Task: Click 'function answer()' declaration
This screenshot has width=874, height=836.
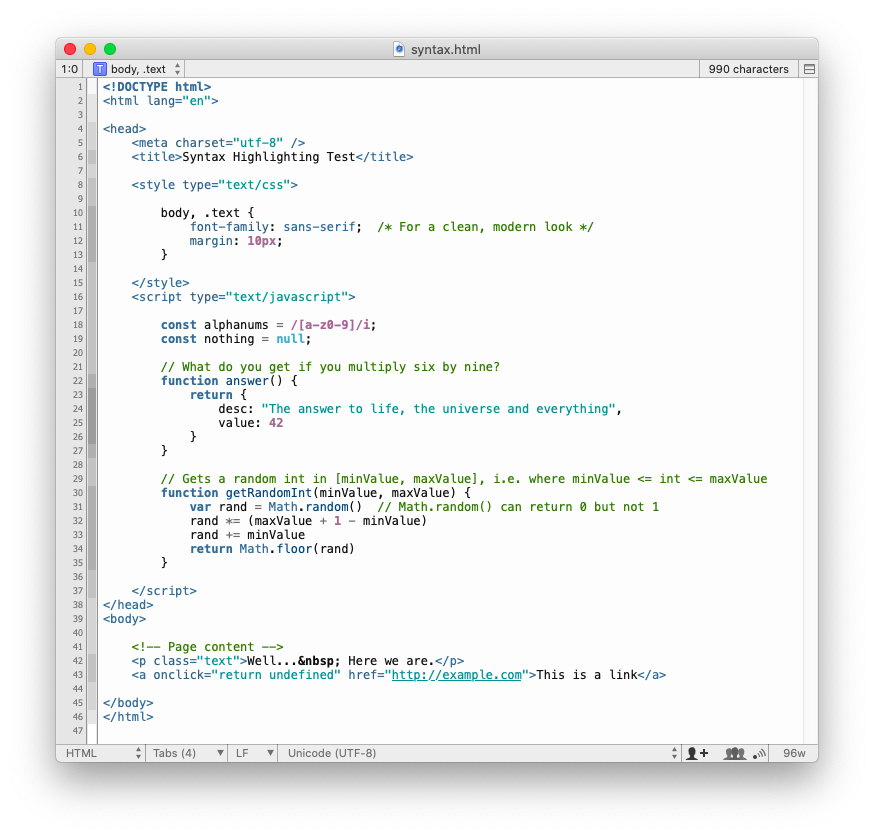Action: 222,381
